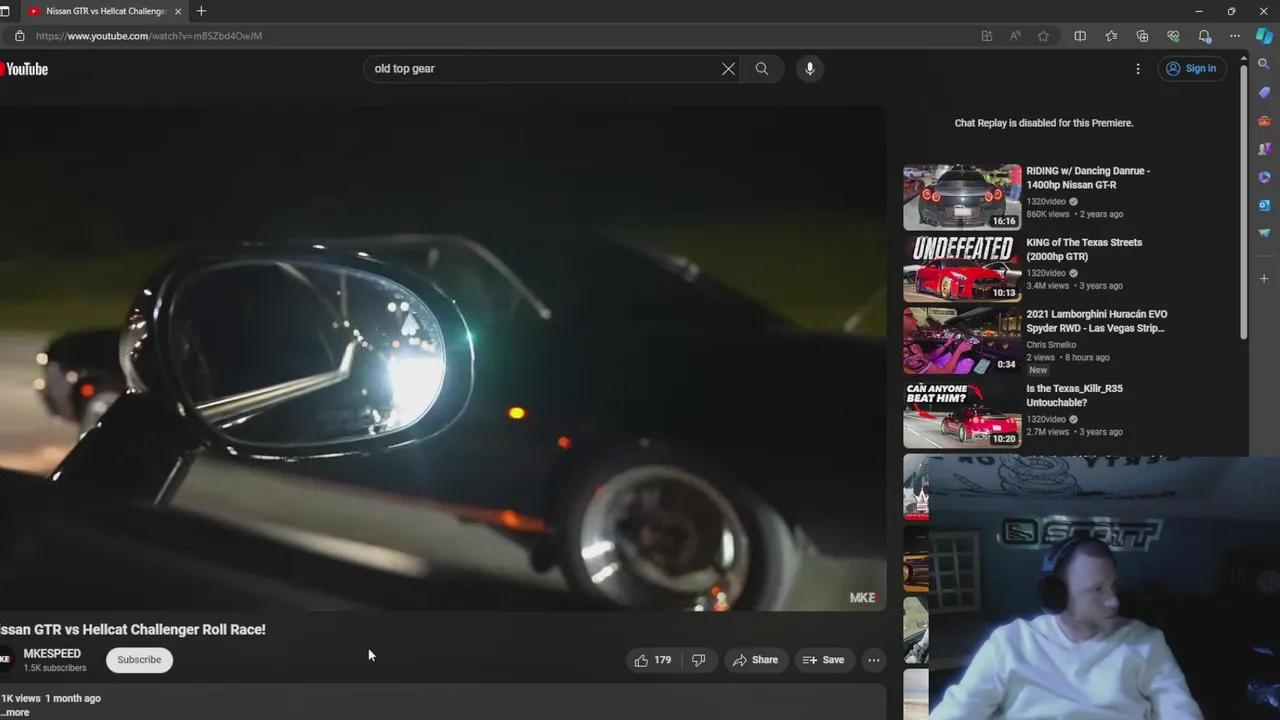Open search in the Edge sidebar
The width and height of the screenshot is (1280, 720).
pyautogui.click(x=1264, y=64)
